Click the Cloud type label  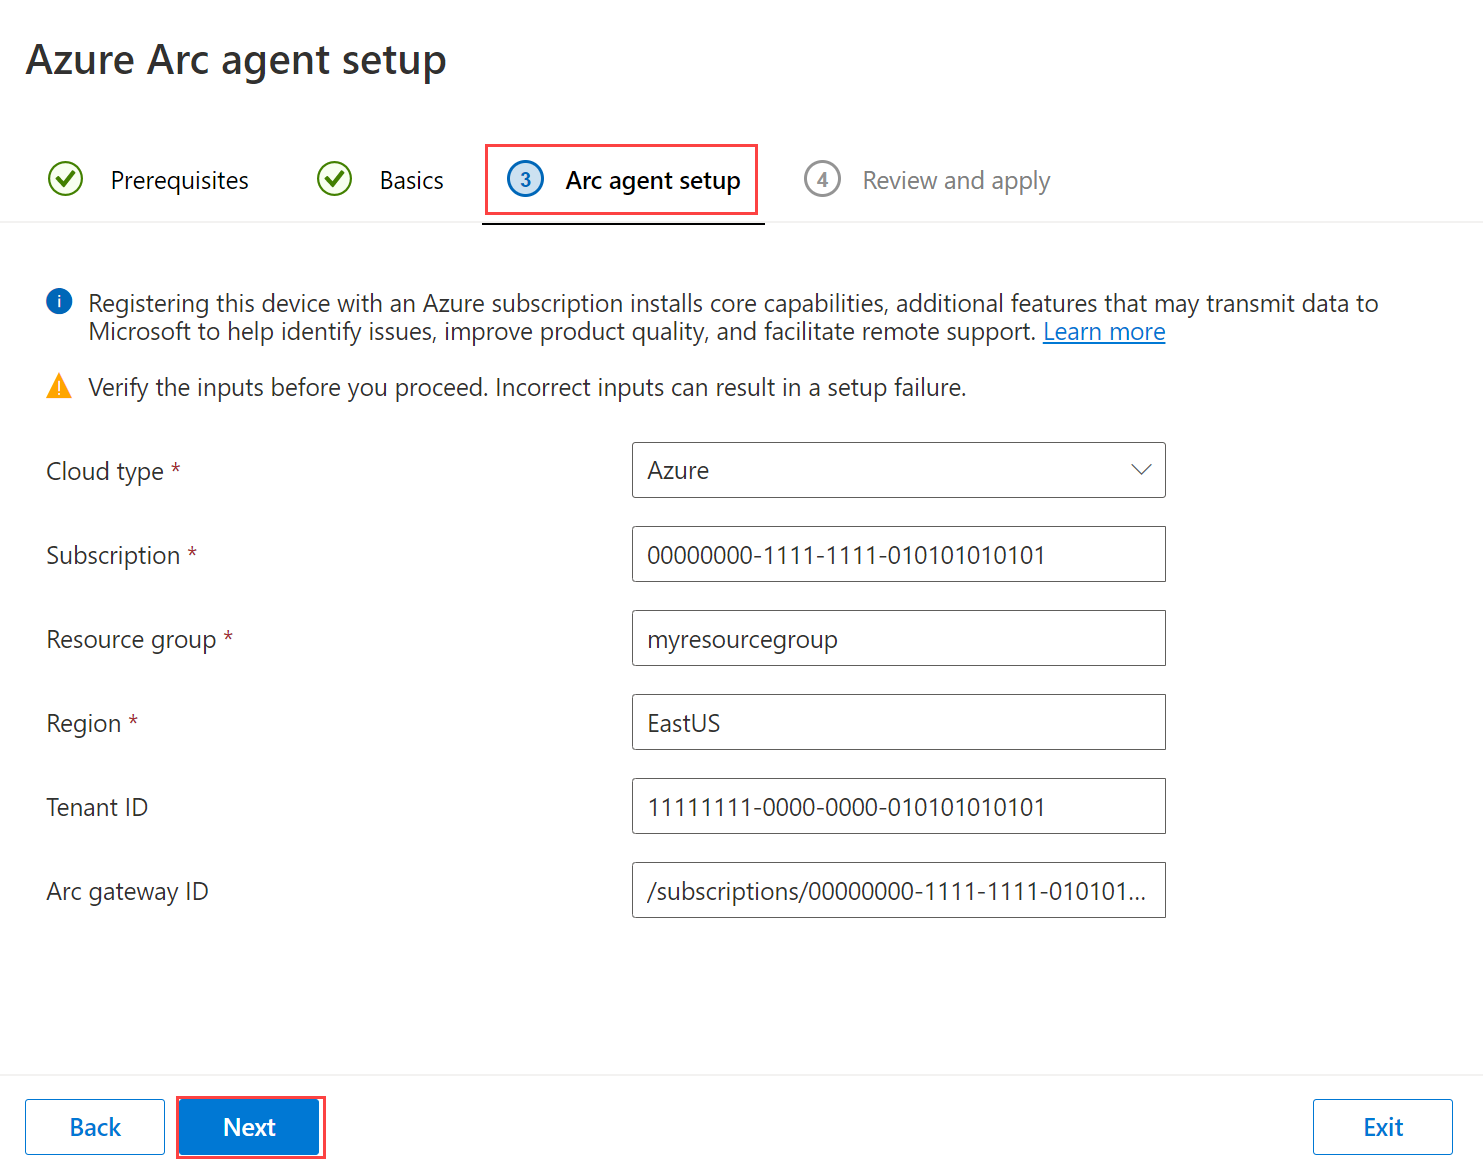113,471
